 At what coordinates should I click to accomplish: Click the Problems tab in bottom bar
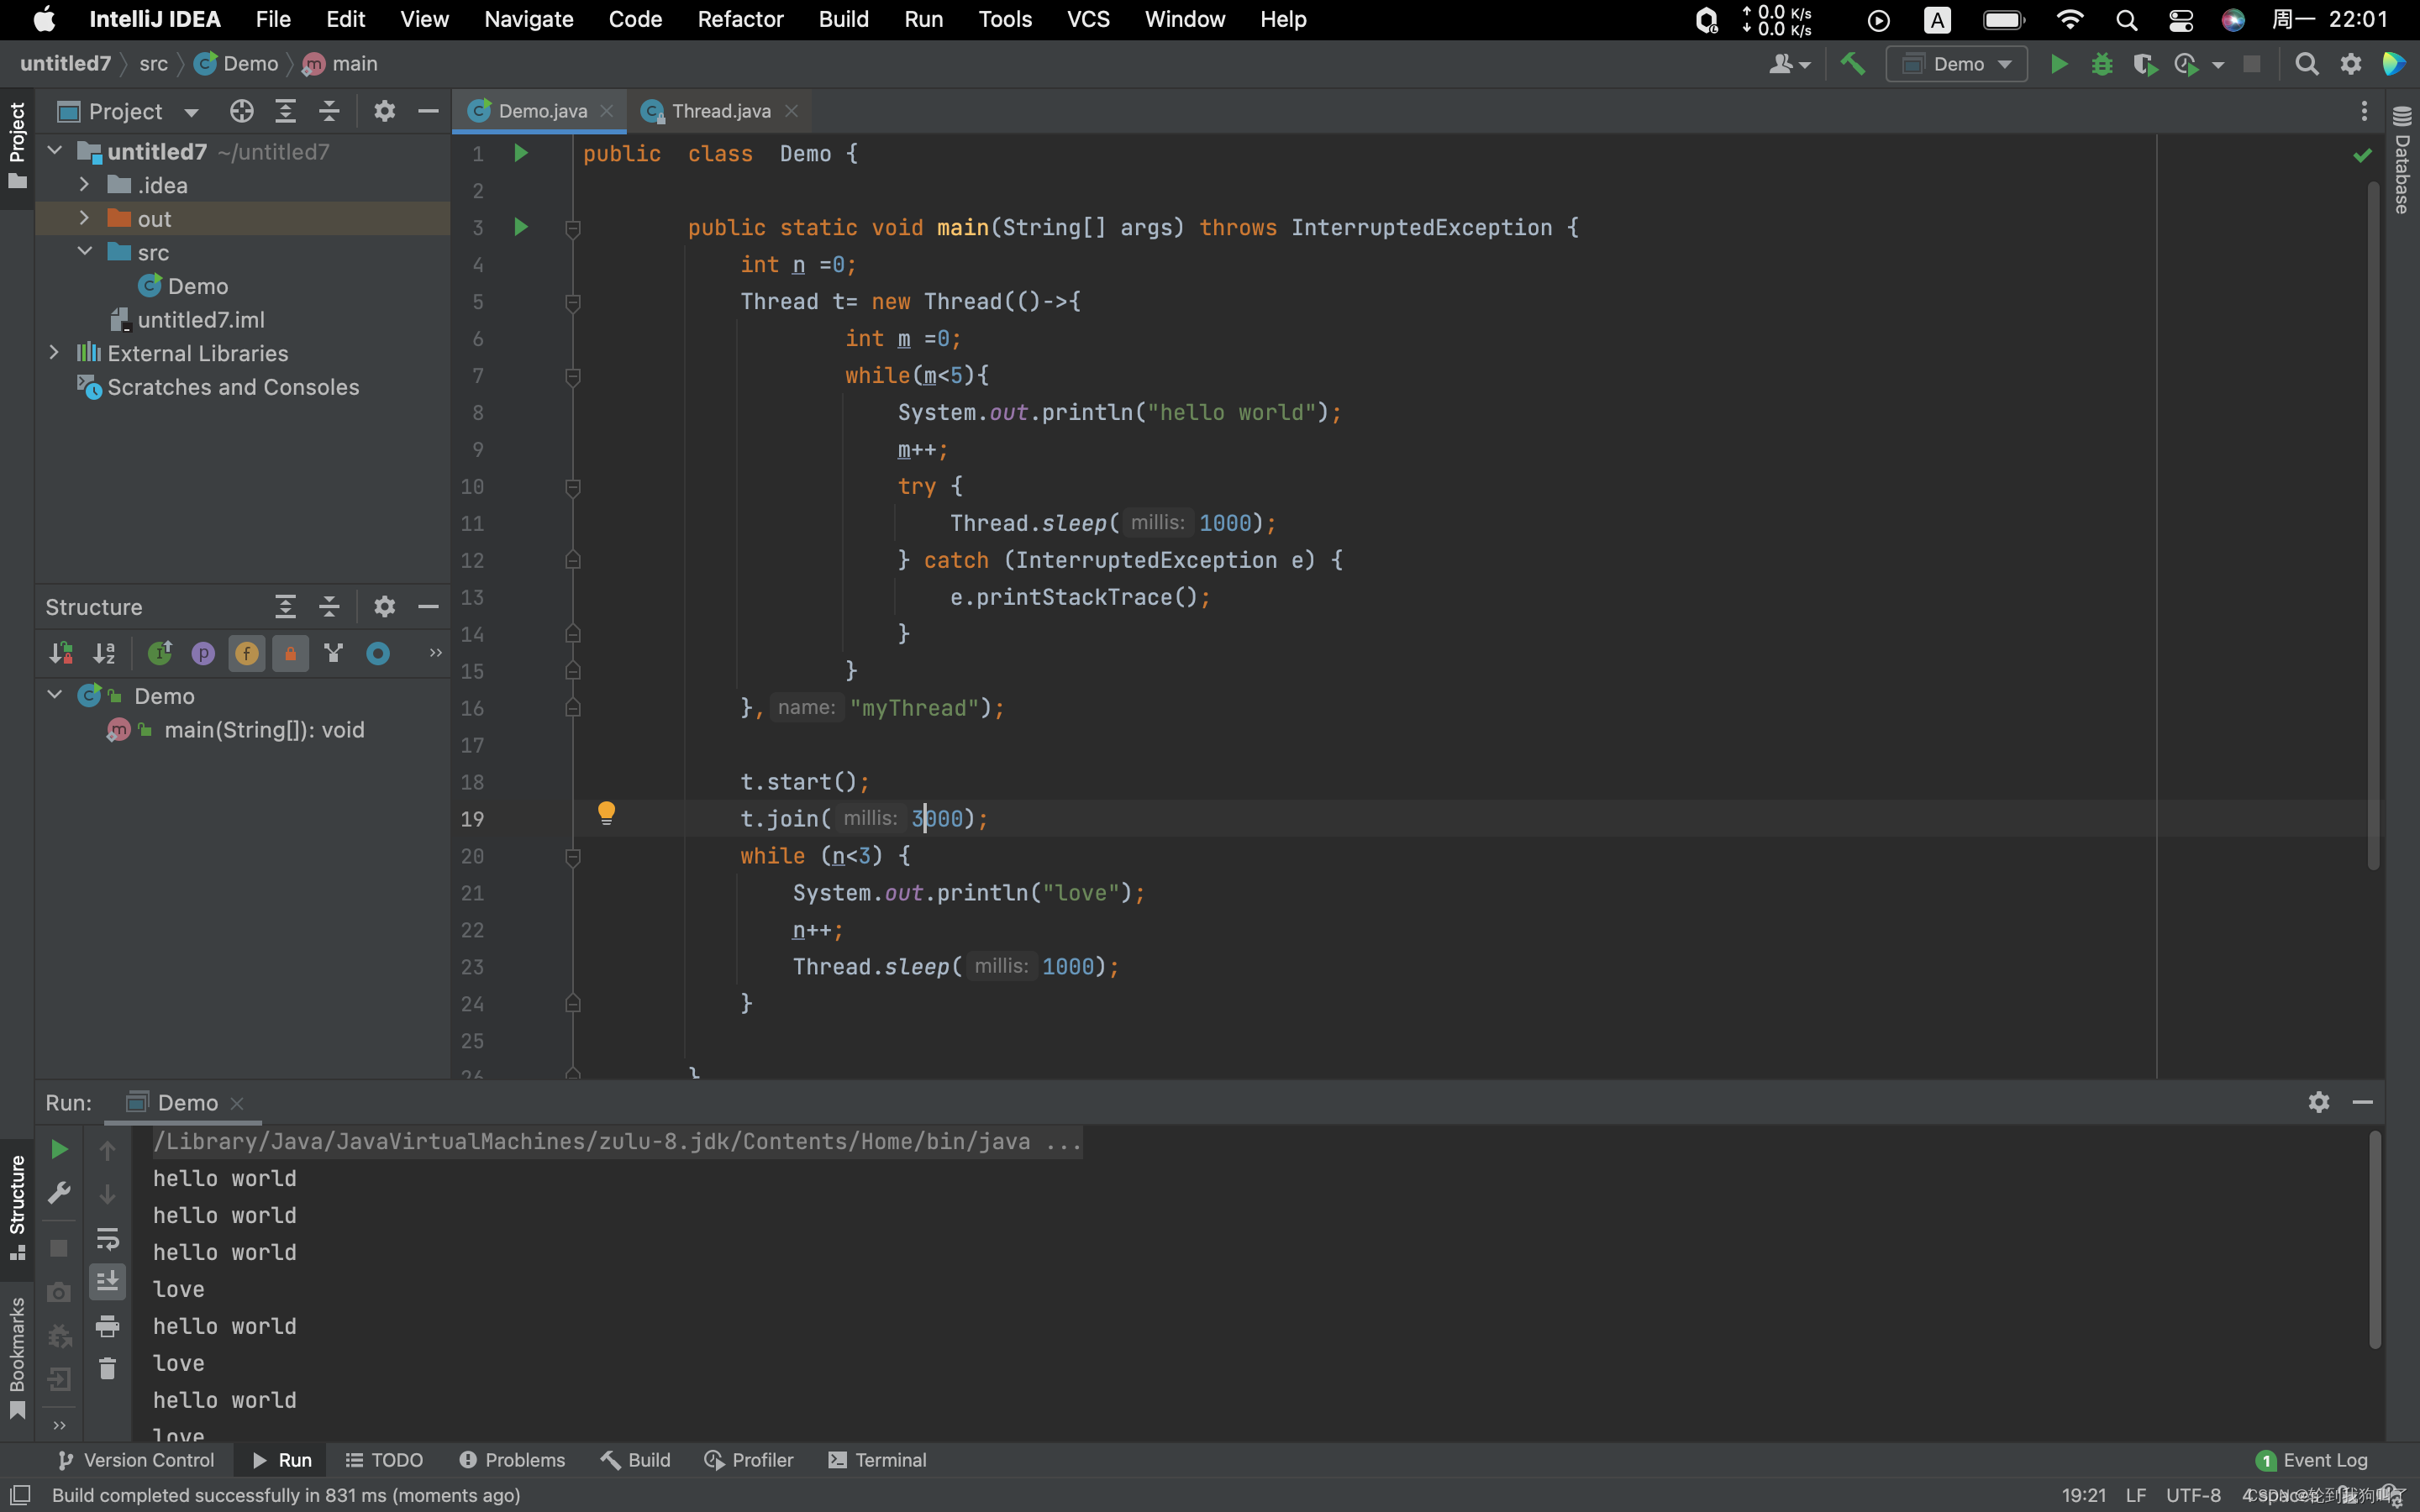click(x=513, y=1460)
